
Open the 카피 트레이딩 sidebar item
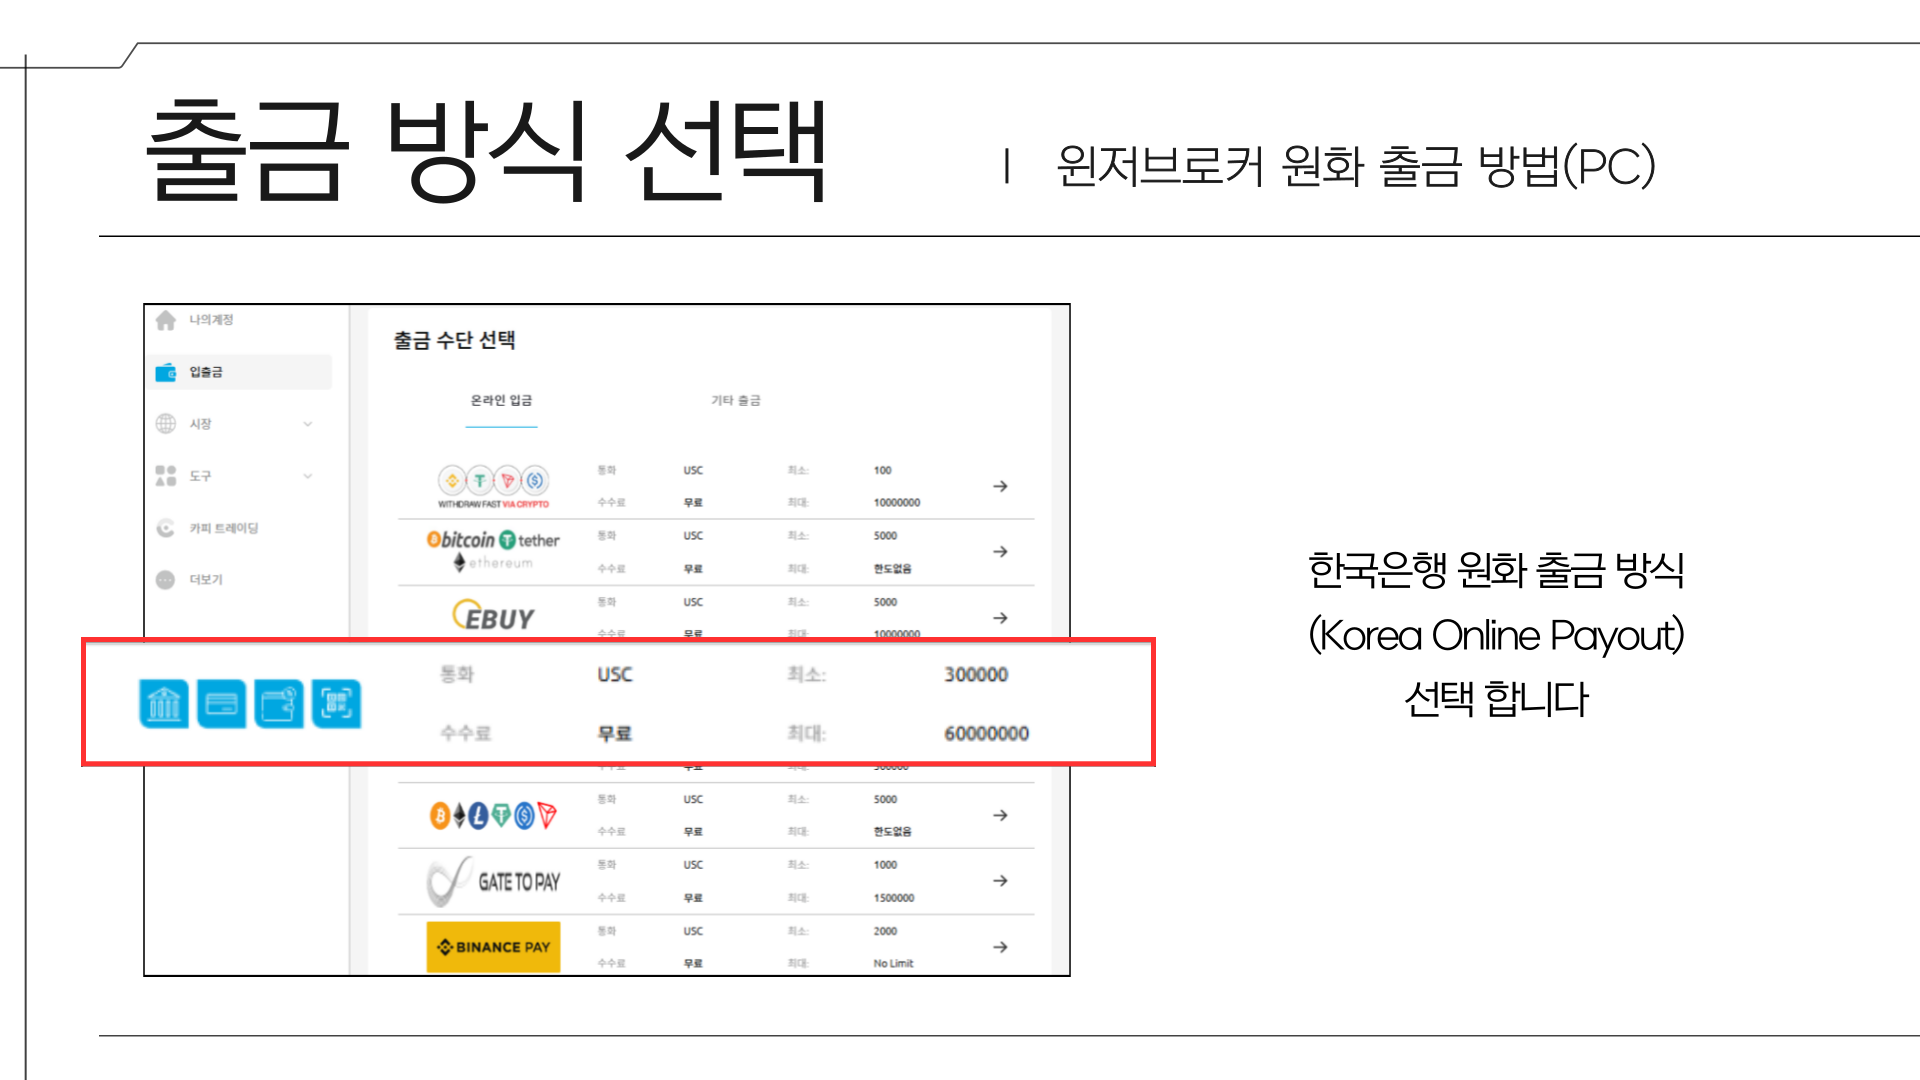[x=223, y=528]
